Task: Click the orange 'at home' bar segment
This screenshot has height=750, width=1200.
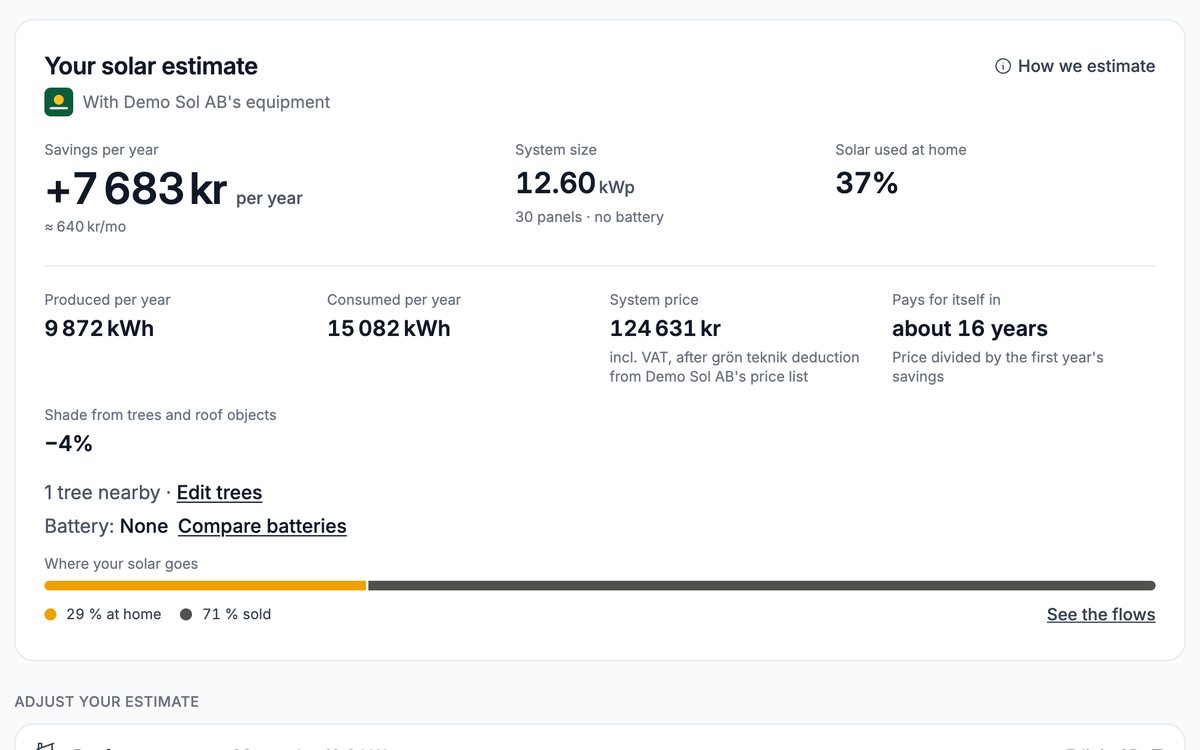Action: [206, 586]
